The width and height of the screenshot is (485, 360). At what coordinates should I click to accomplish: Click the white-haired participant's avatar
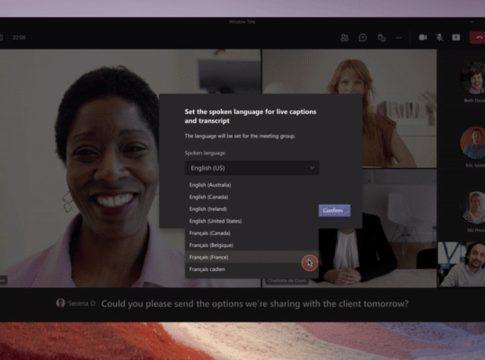(475, 207)
